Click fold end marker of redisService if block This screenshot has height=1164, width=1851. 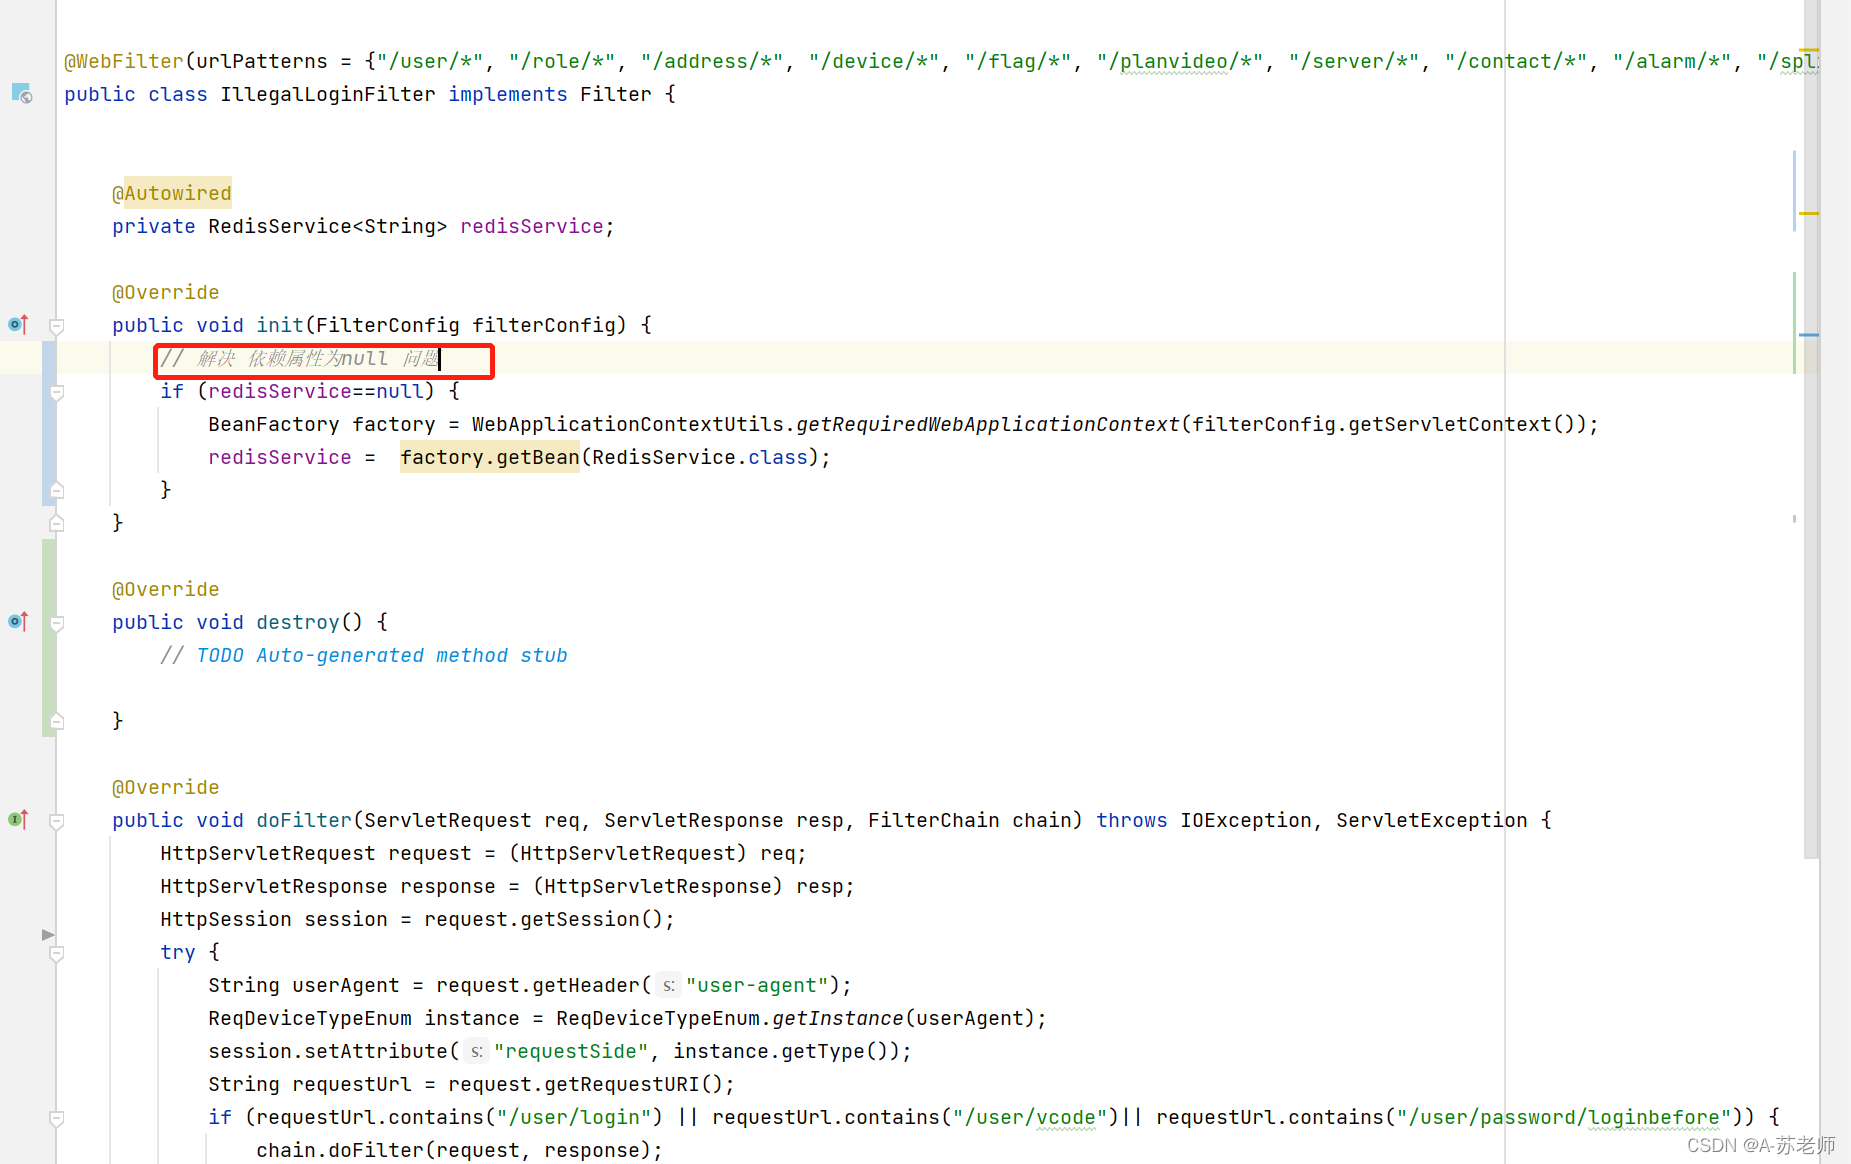point(57,490)
